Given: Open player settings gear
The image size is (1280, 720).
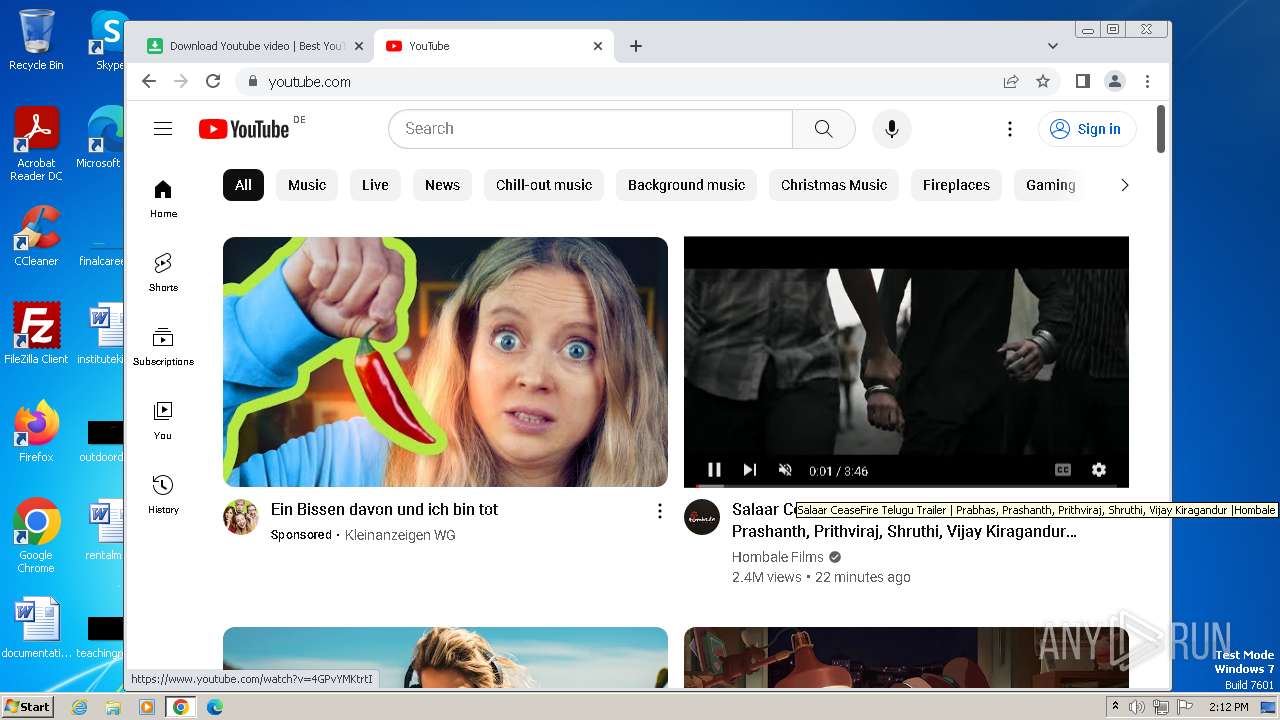Looking at the screenshot, I should (1099, 470).
